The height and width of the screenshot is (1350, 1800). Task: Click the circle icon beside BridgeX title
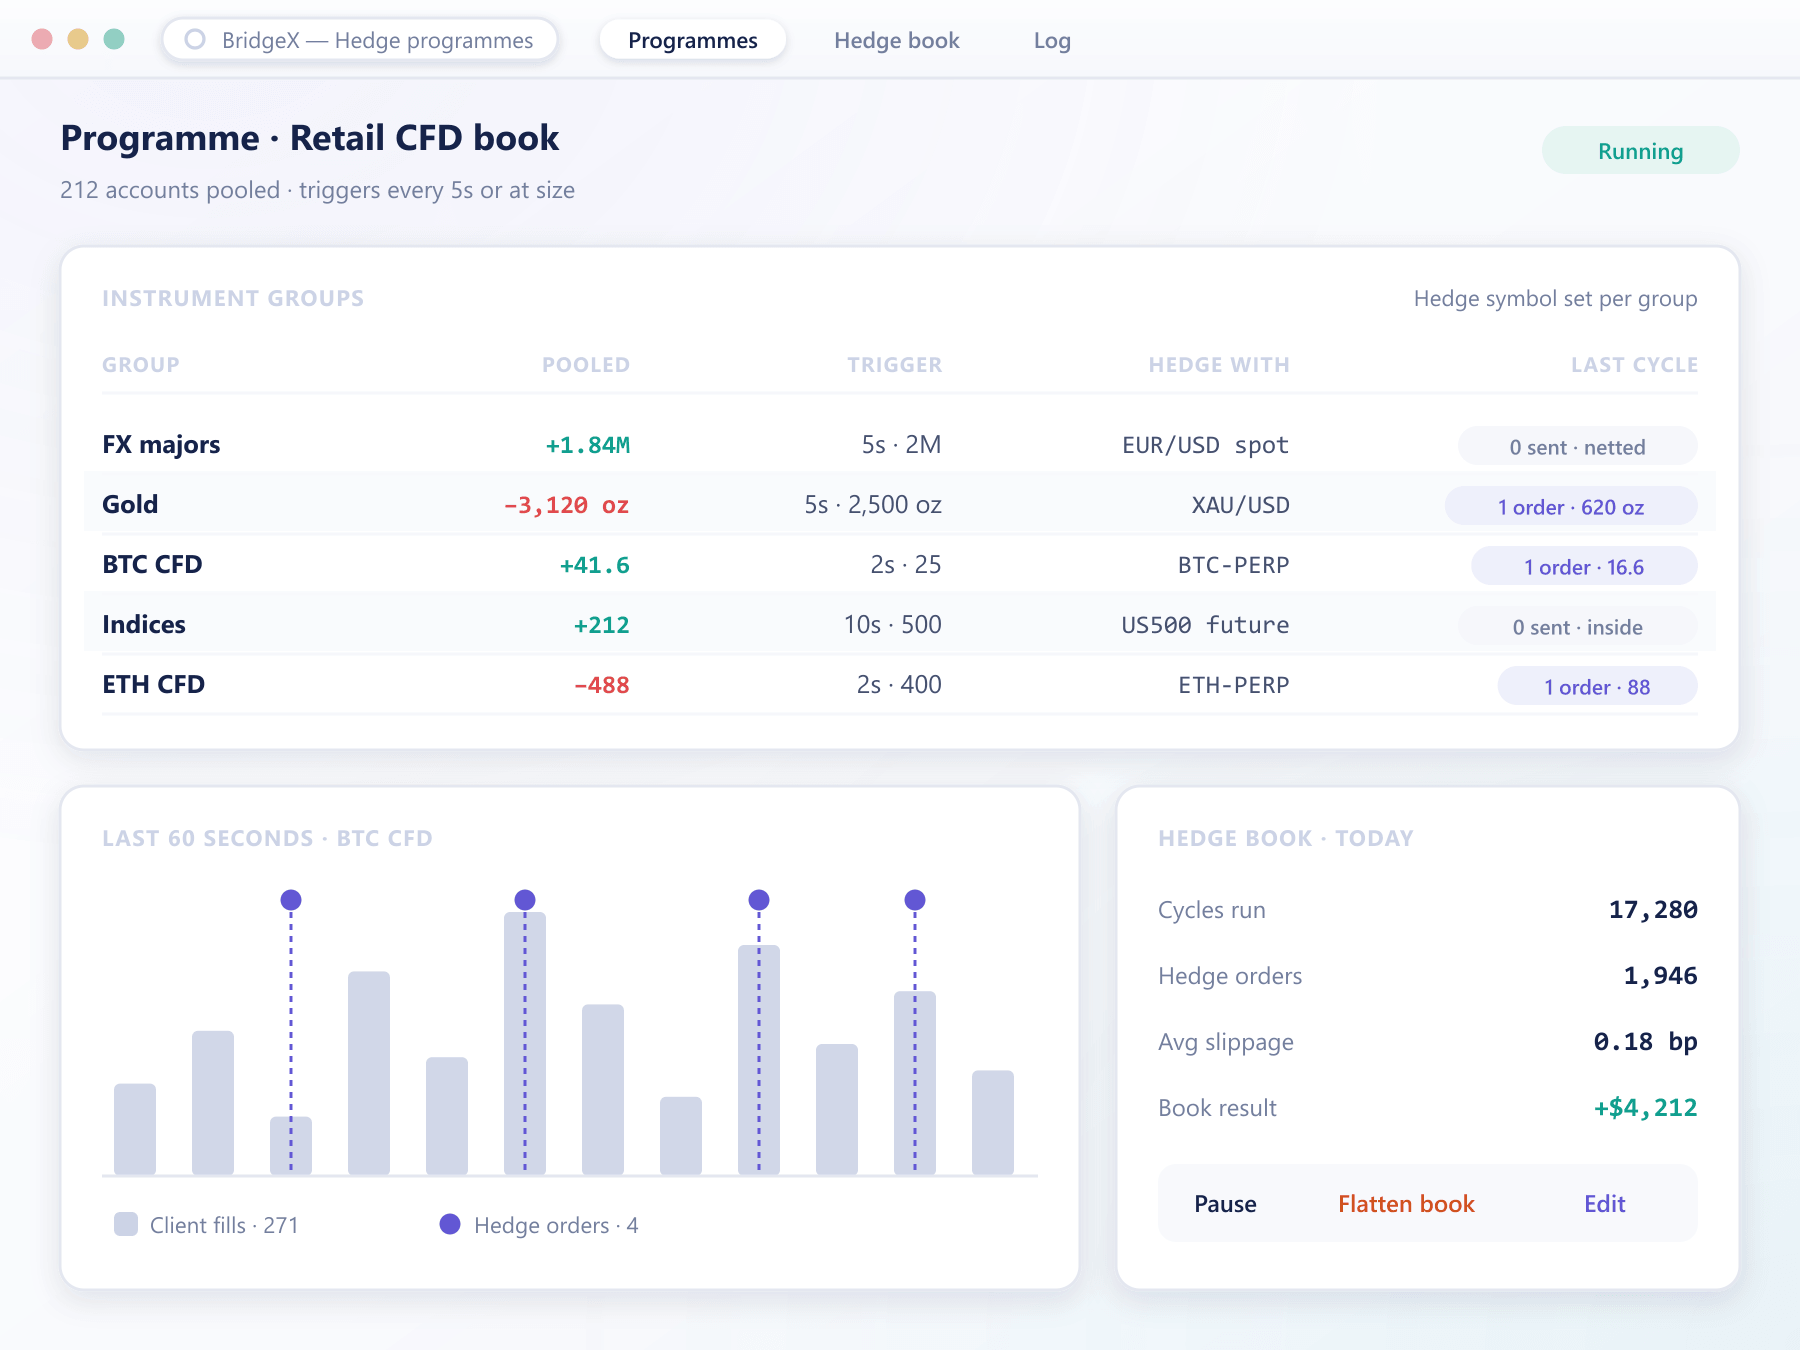195,40
